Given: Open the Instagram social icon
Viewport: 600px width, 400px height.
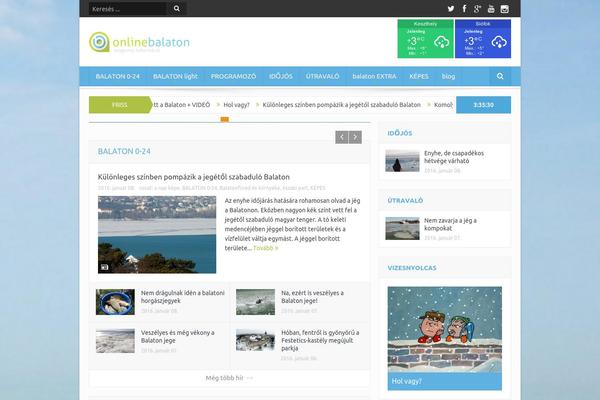Looking at the screenshot, I should 505,9.
